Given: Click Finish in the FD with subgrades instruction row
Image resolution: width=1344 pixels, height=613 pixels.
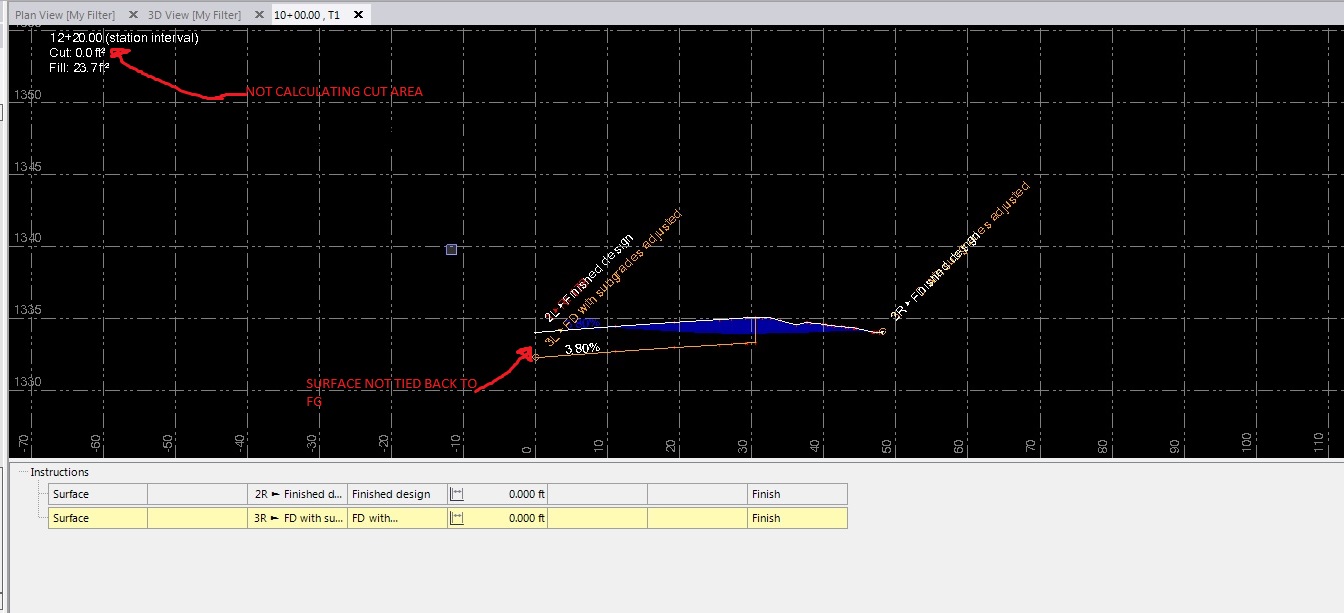Looking at the screenshot, I should [x=765, y=517].
